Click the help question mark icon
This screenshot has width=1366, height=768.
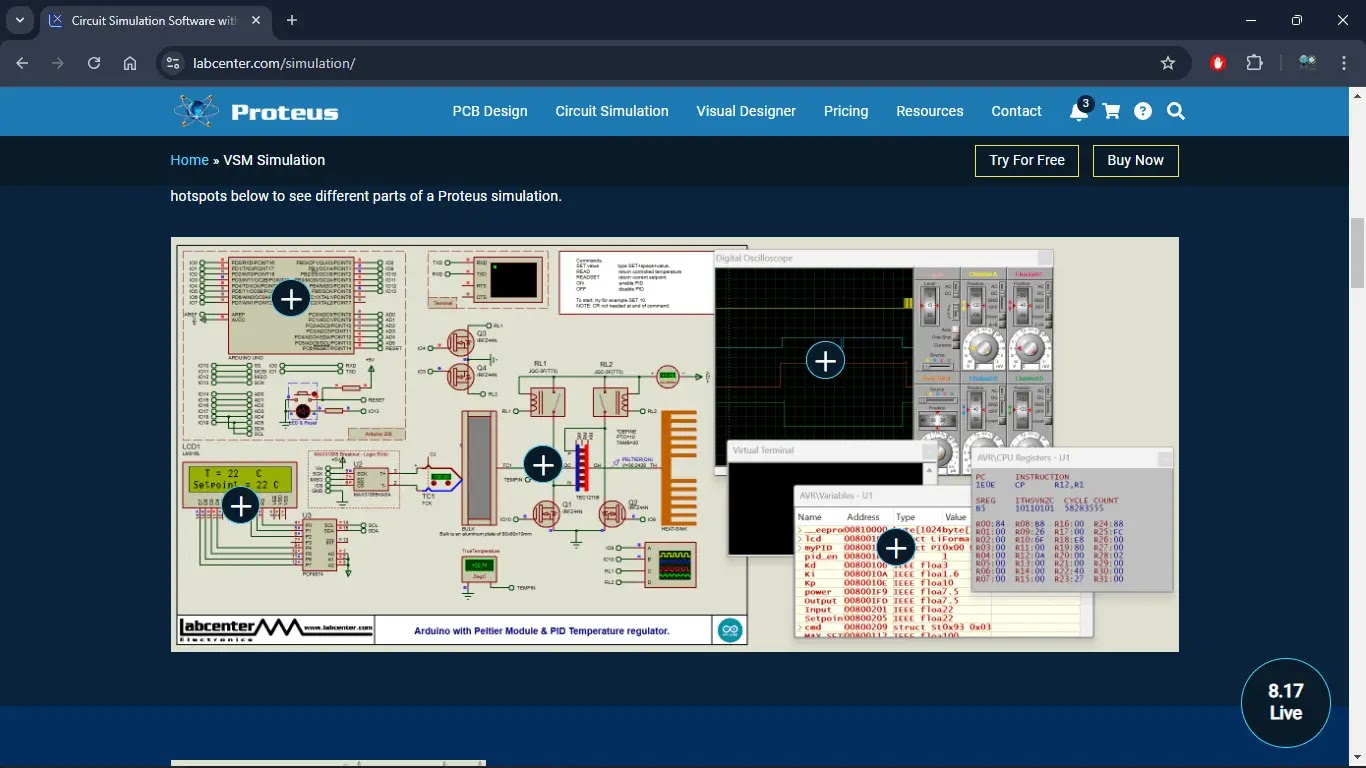[1143, 112]
